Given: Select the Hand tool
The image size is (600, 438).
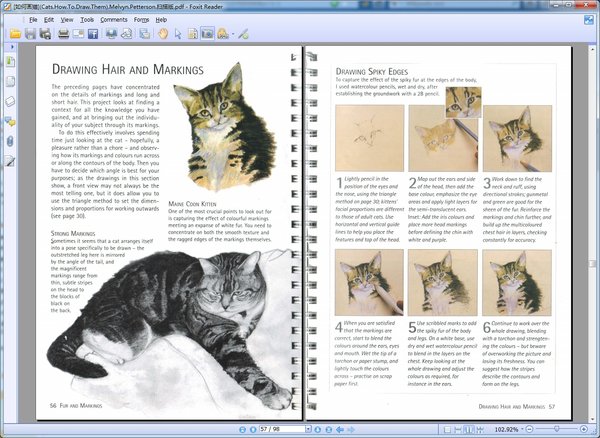Looking at the screenshot, I should coord(163,34).
